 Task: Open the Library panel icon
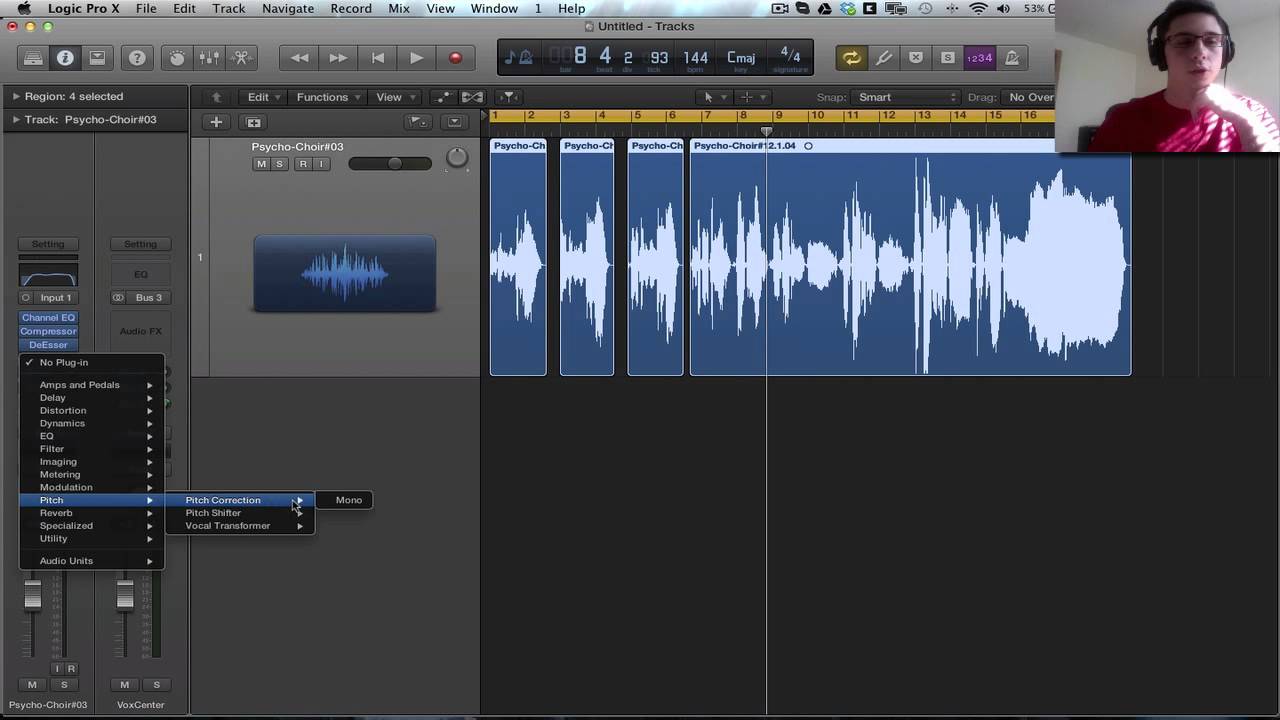[33, 58]
